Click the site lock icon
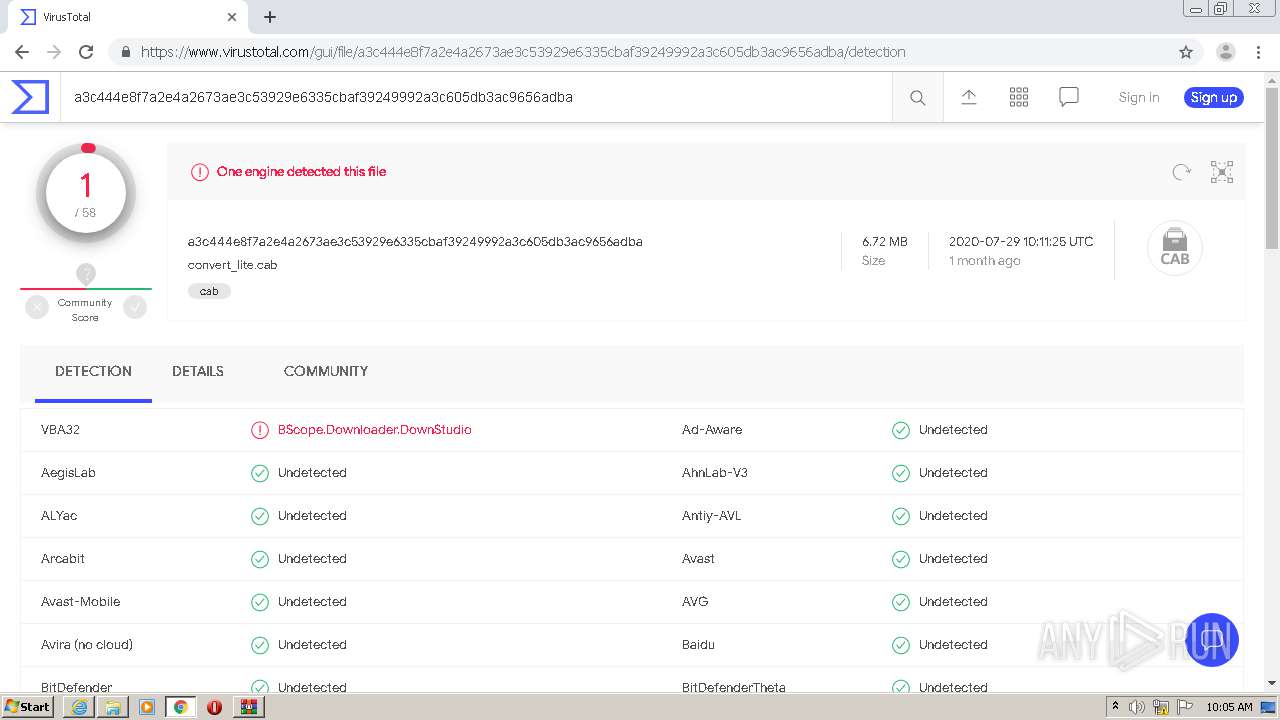Screen dimensions: 1280x720 125,52
